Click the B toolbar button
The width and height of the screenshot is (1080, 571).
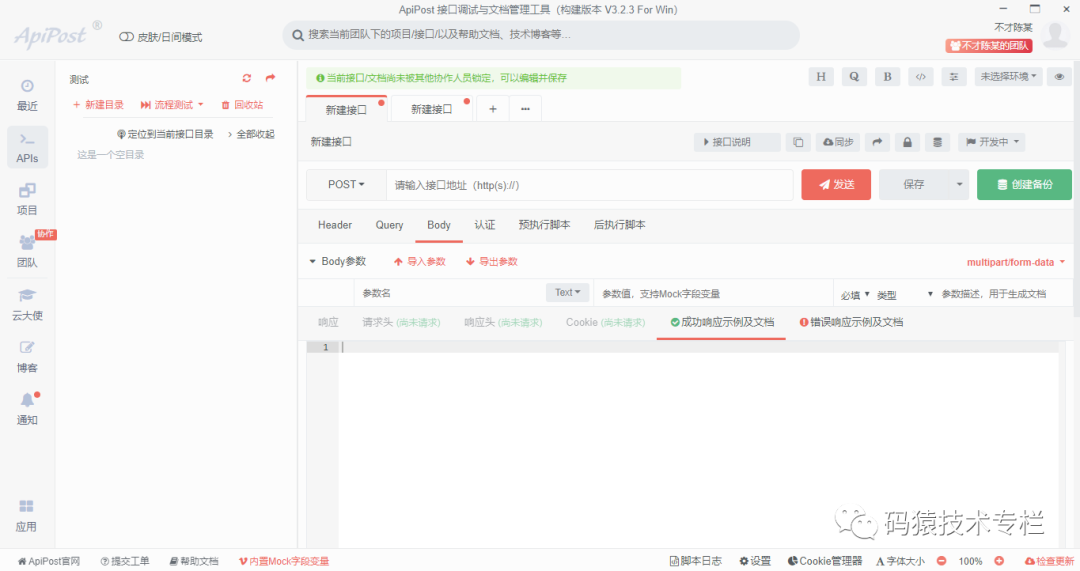click(x=887, y=76)
